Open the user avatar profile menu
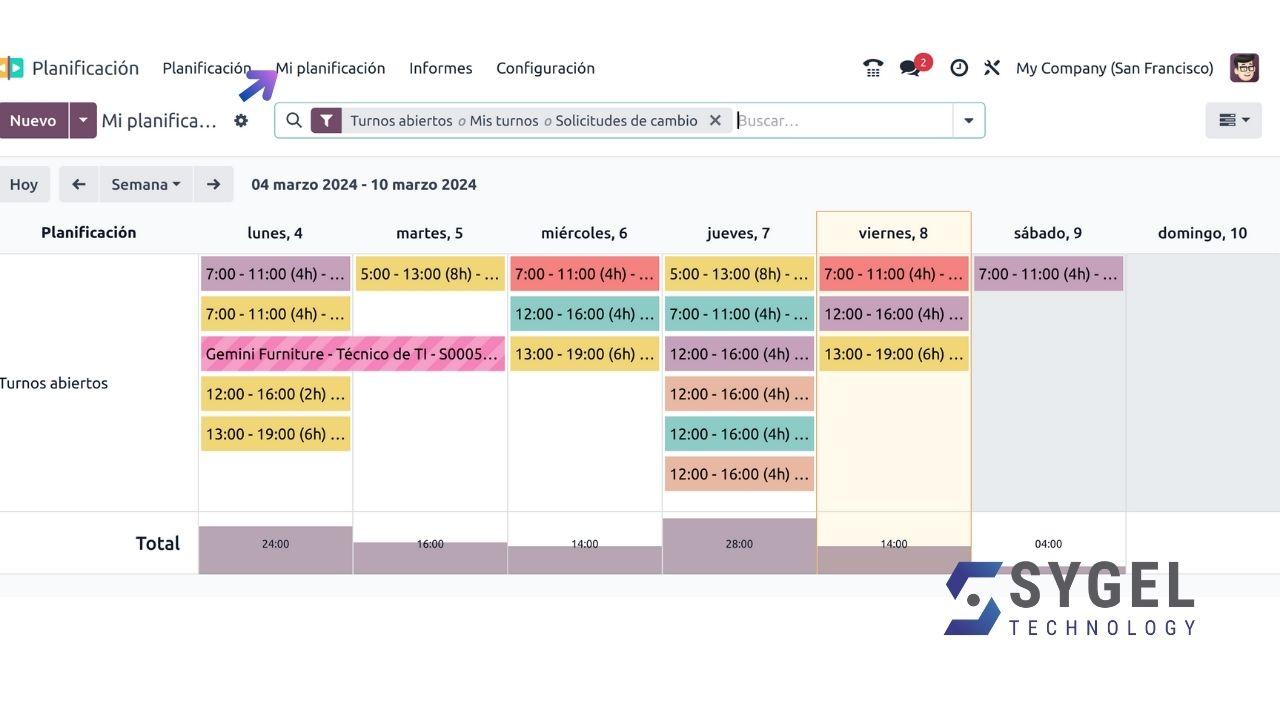1280x720 pixels. [1243, 68]
